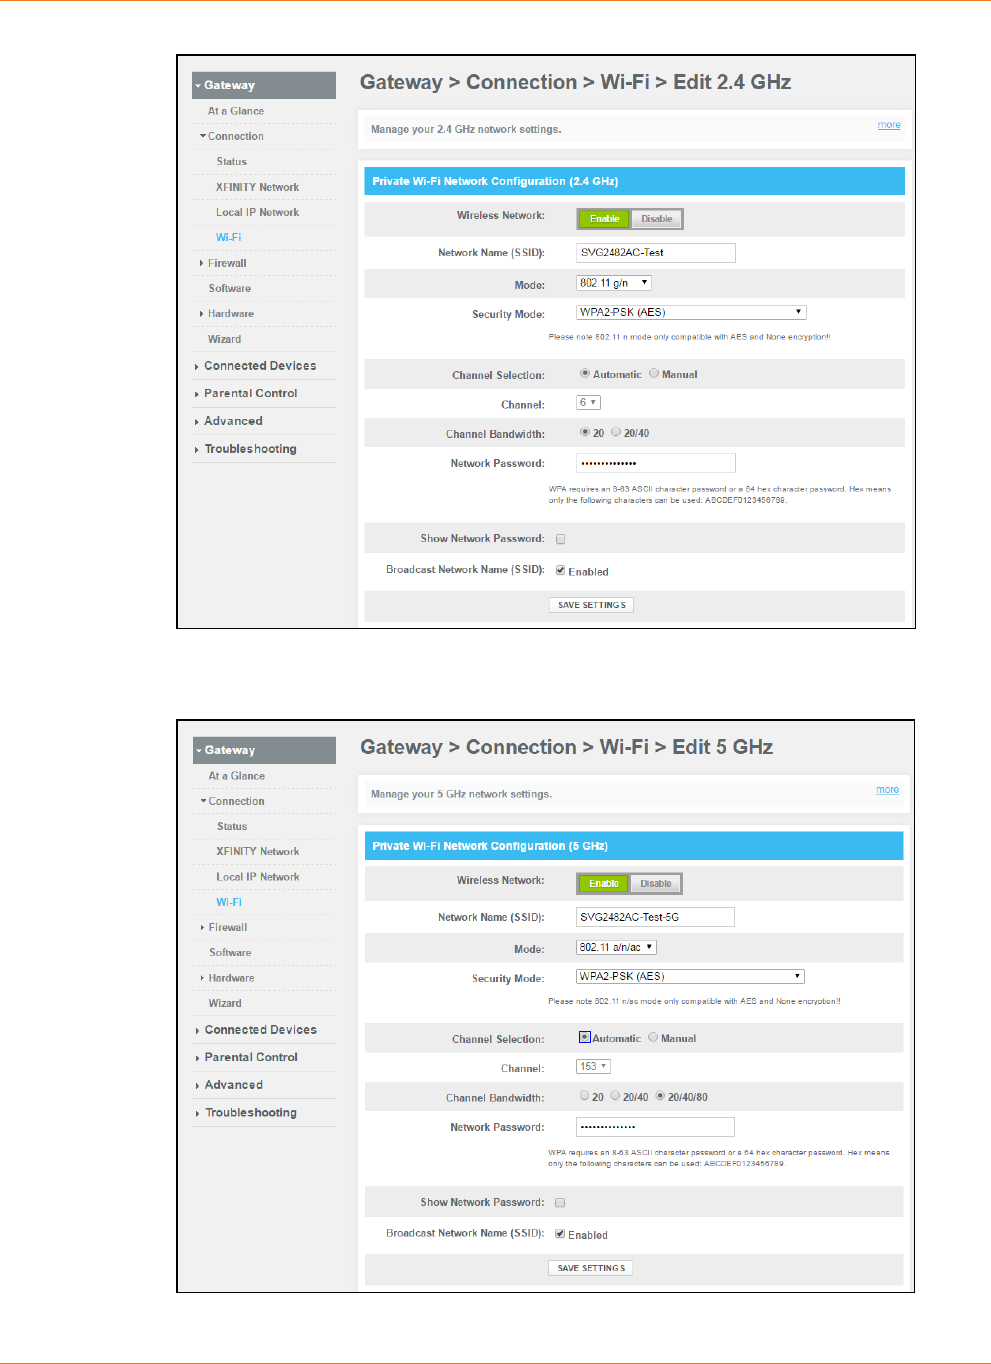Screen dimensions: 991x1364
Task: Open Wi-Fi in the bottom sidebar
Action: [229, 902]
